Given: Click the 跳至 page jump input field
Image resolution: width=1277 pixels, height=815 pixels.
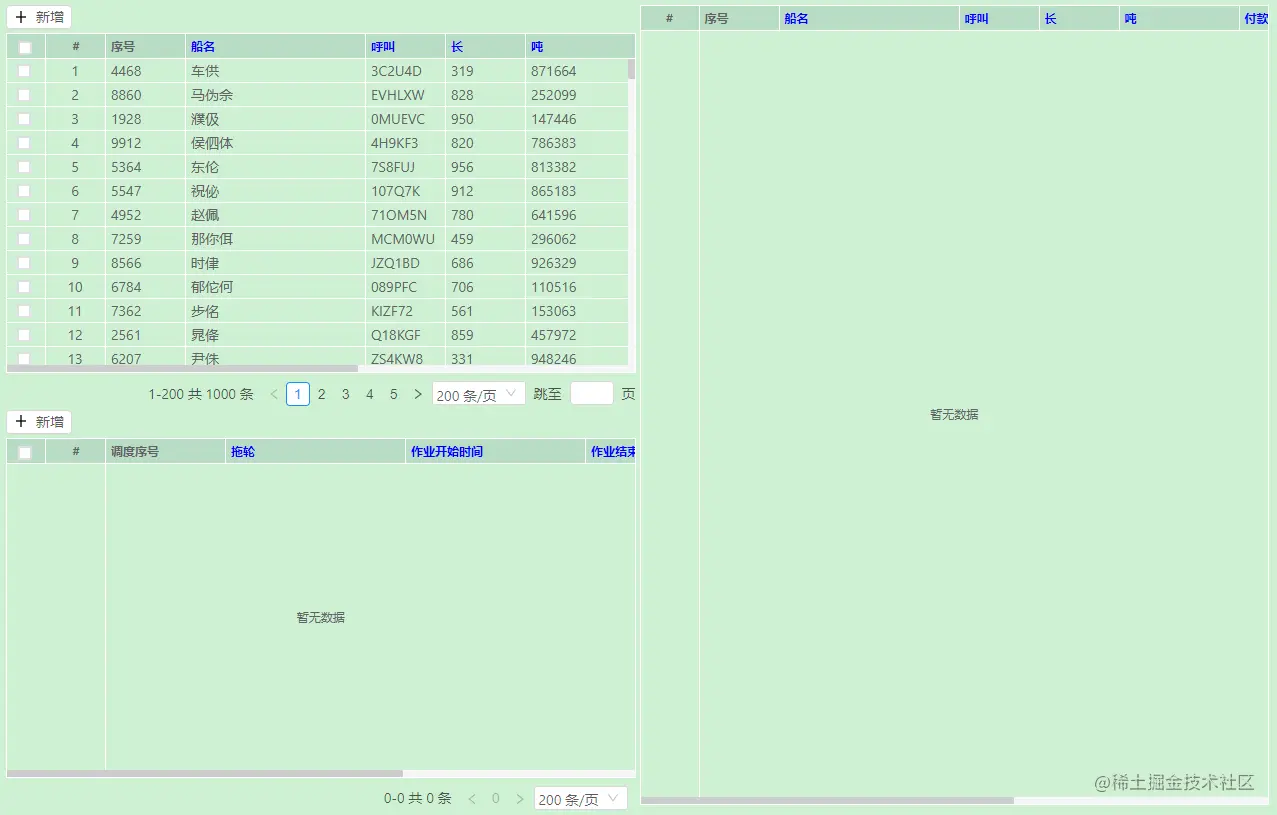Looking at the screenshot, I should pyautogui.click(x=592, y=394).
